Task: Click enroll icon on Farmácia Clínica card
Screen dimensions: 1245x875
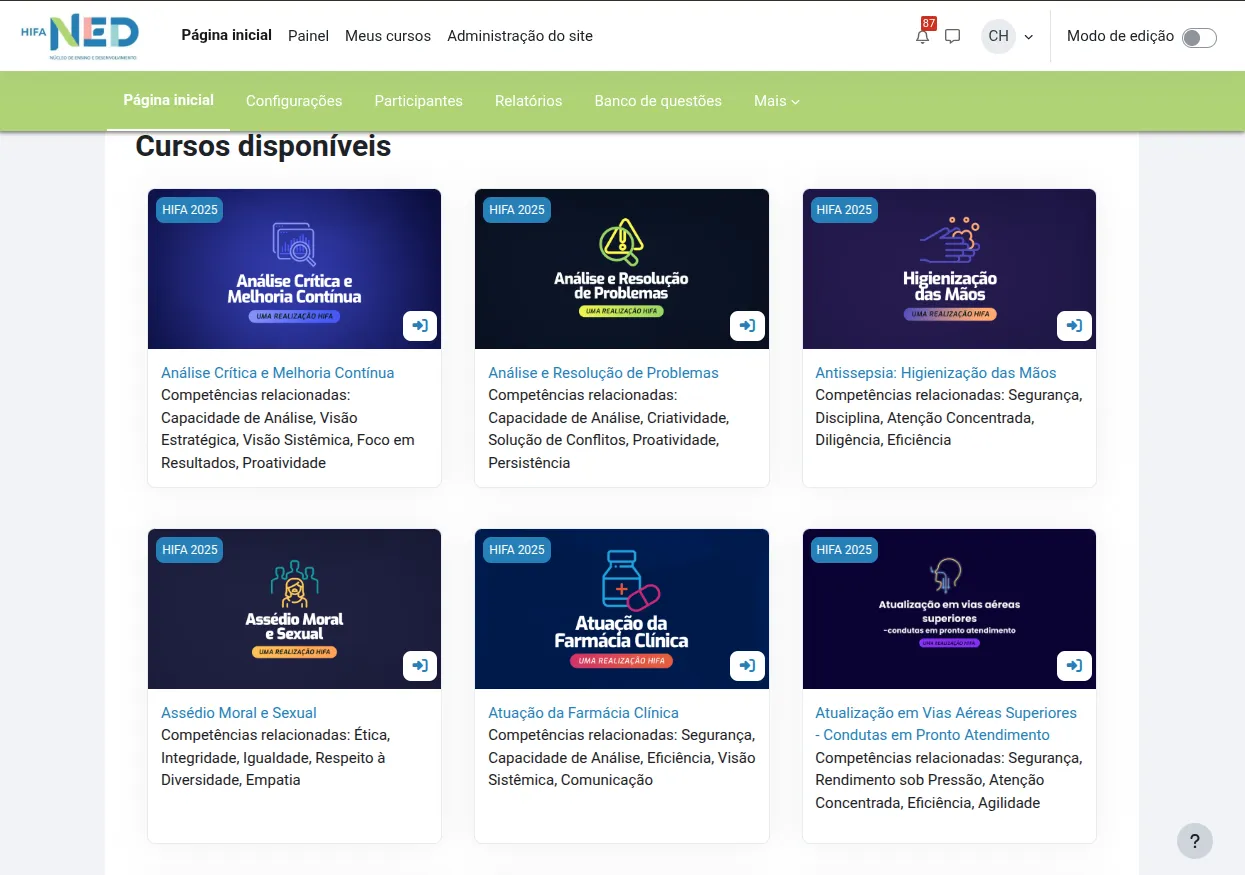Action: coord(747,666)
